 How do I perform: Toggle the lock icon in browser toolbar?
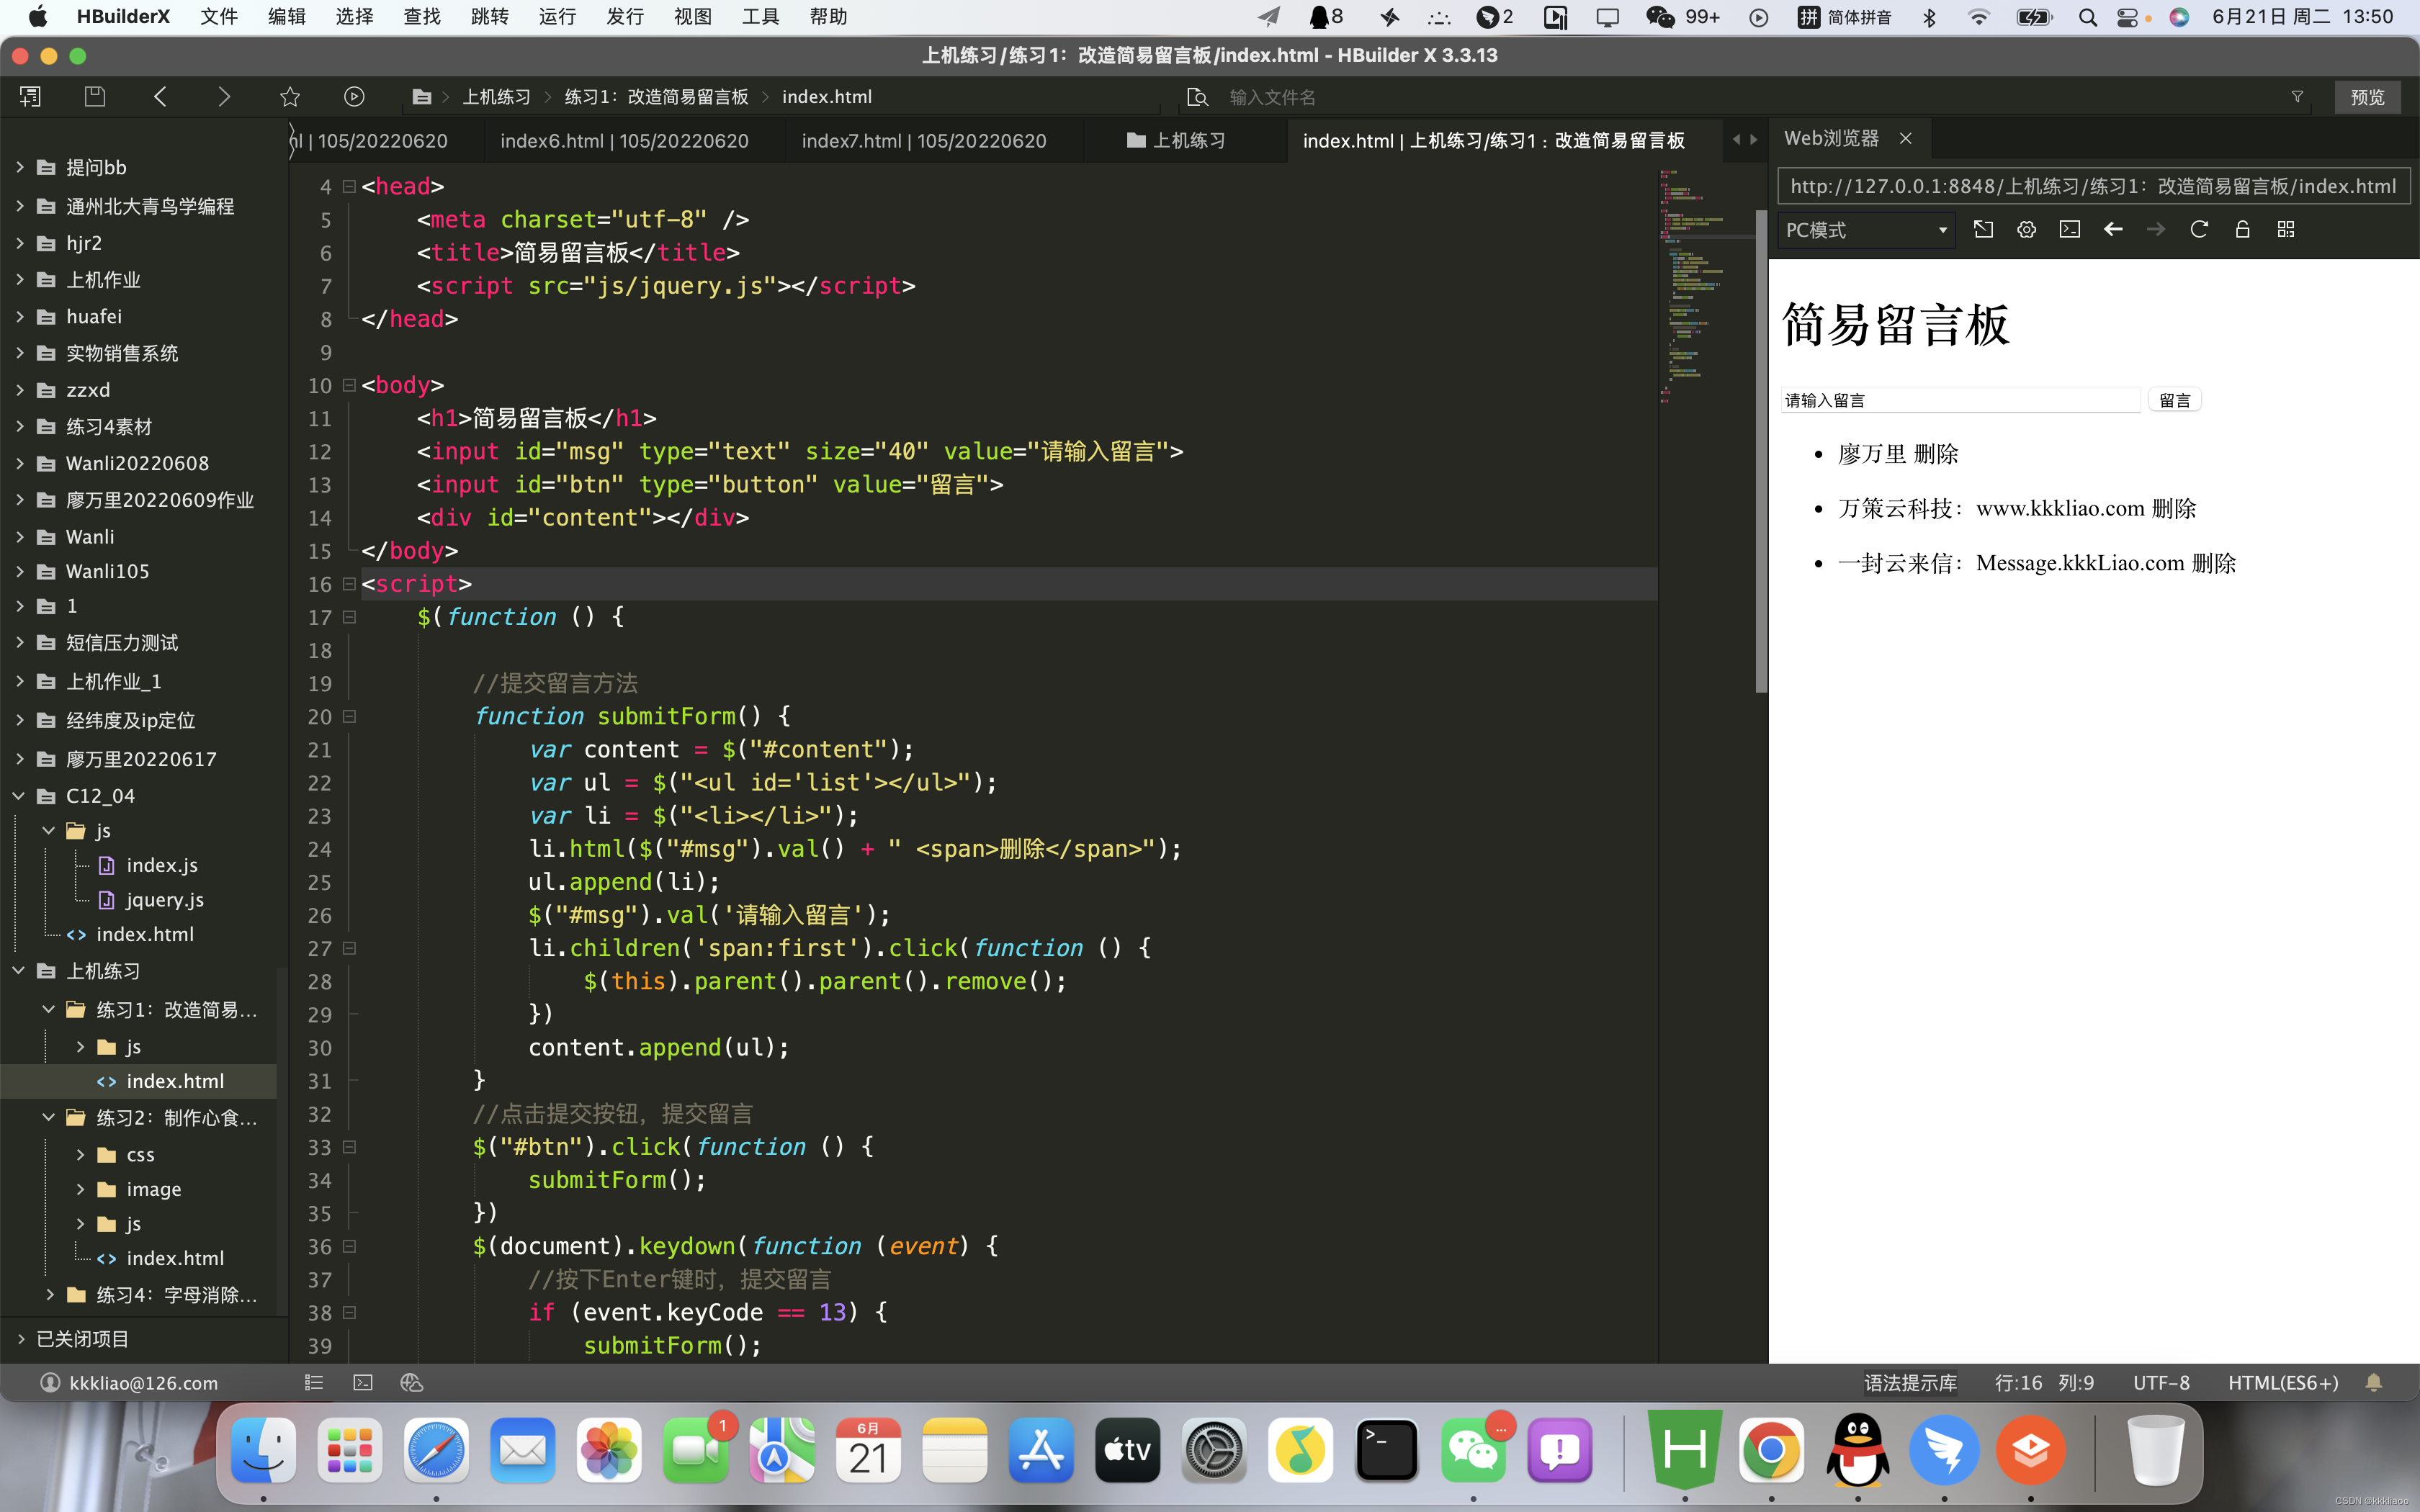click(2242, 229)
